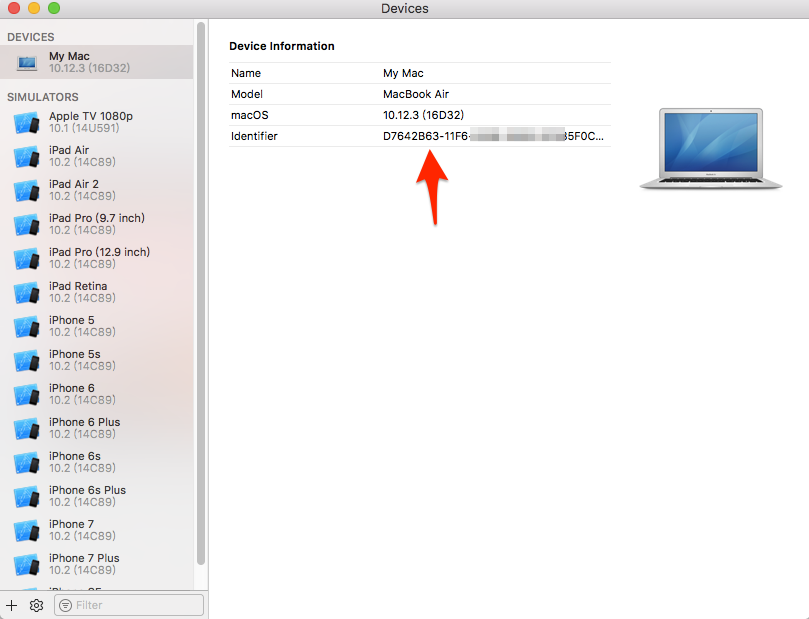
Task: Close the Devices window with red button
Action: (14, 8)
